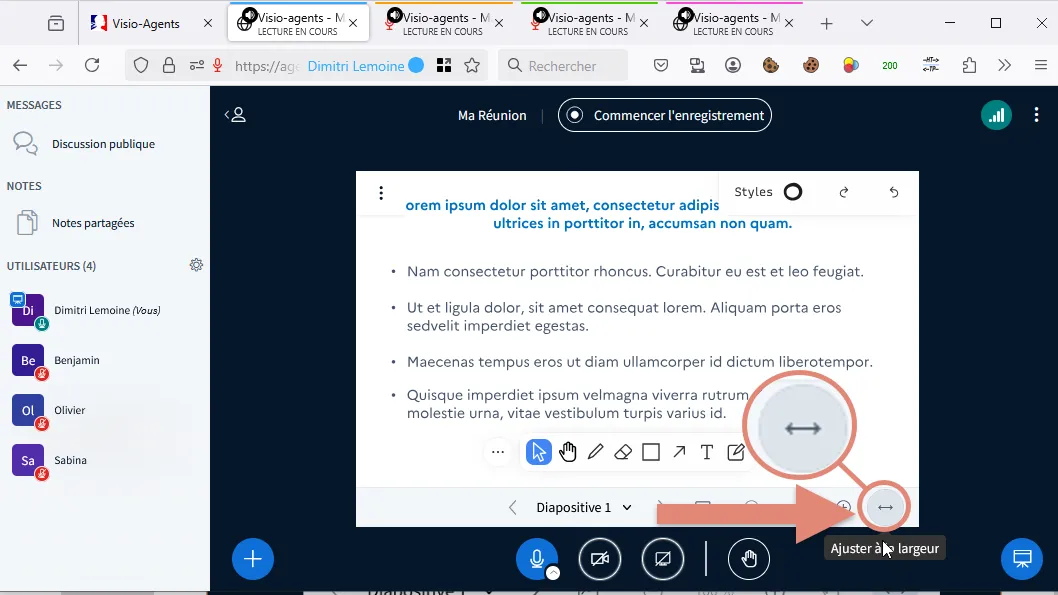Click the Dimitri Lemoine container label

click(x=366, y=65)
